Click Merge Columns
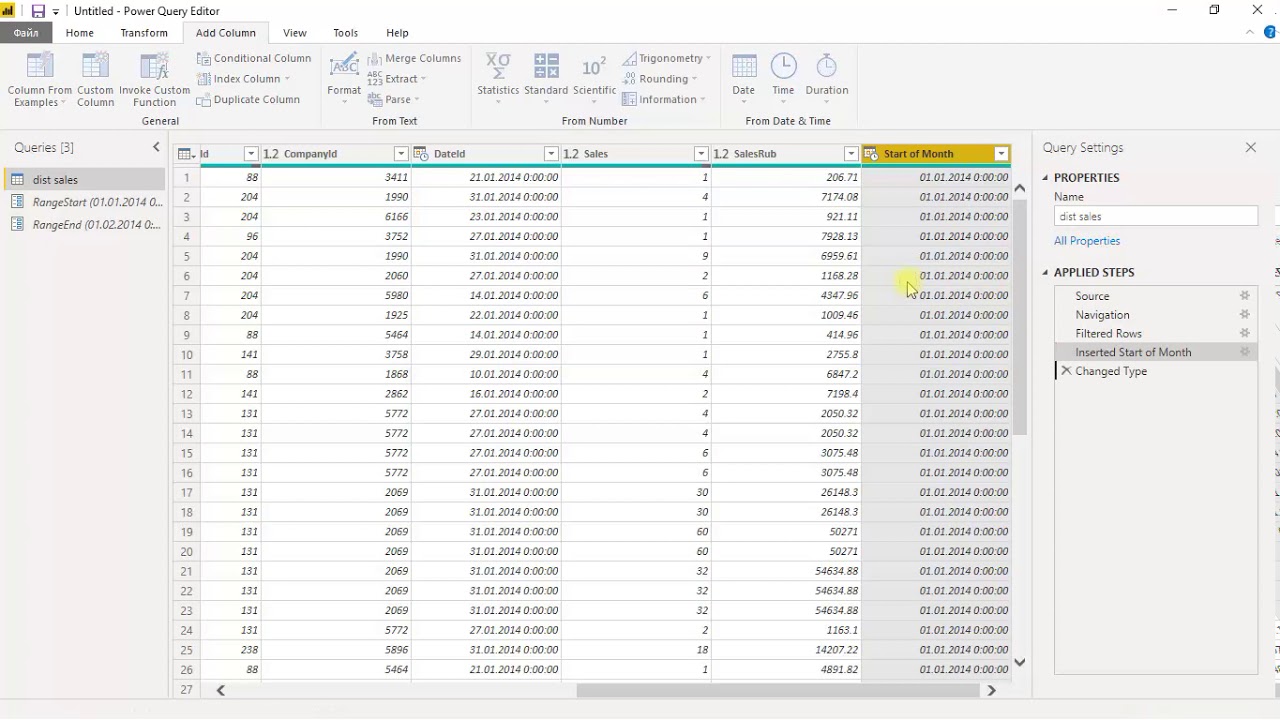 point(415,58)
